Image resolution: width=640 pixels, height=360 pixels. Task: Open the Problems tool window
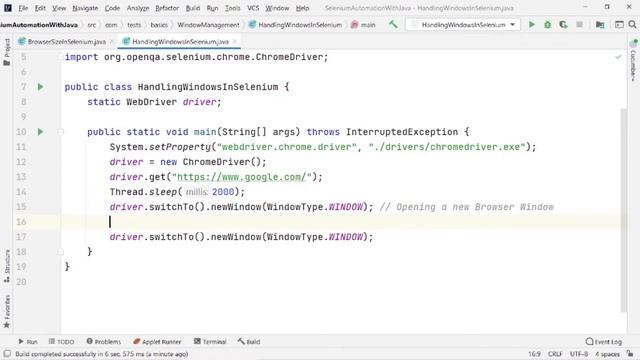[104, 342]
